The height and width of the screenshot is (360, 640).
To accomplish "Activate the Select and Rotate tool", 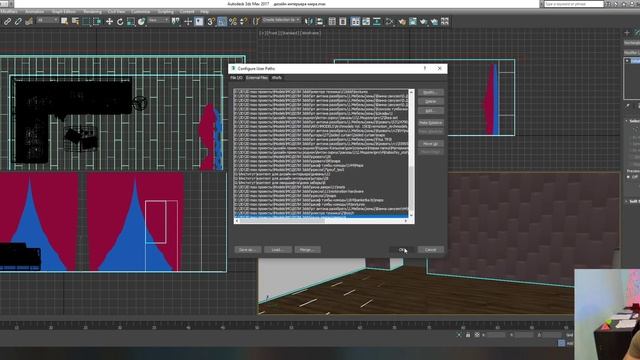I will point(120,22).
